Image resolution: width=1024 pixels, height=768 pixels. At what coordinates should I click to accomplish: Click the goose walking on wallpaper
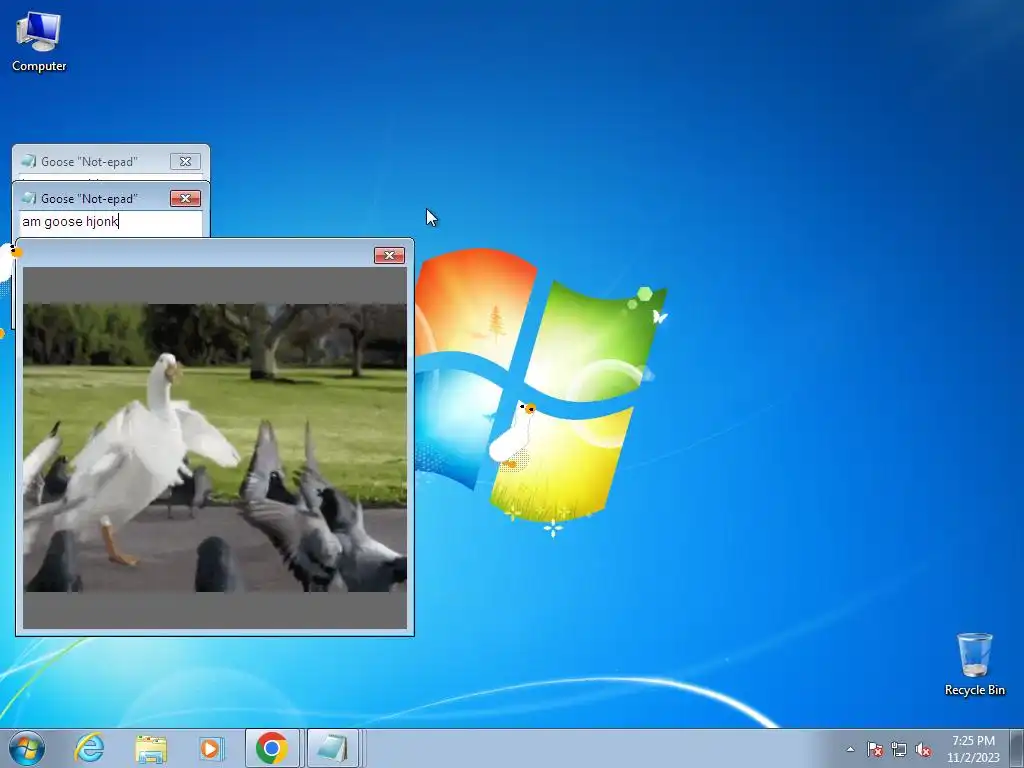pos(513,435)
